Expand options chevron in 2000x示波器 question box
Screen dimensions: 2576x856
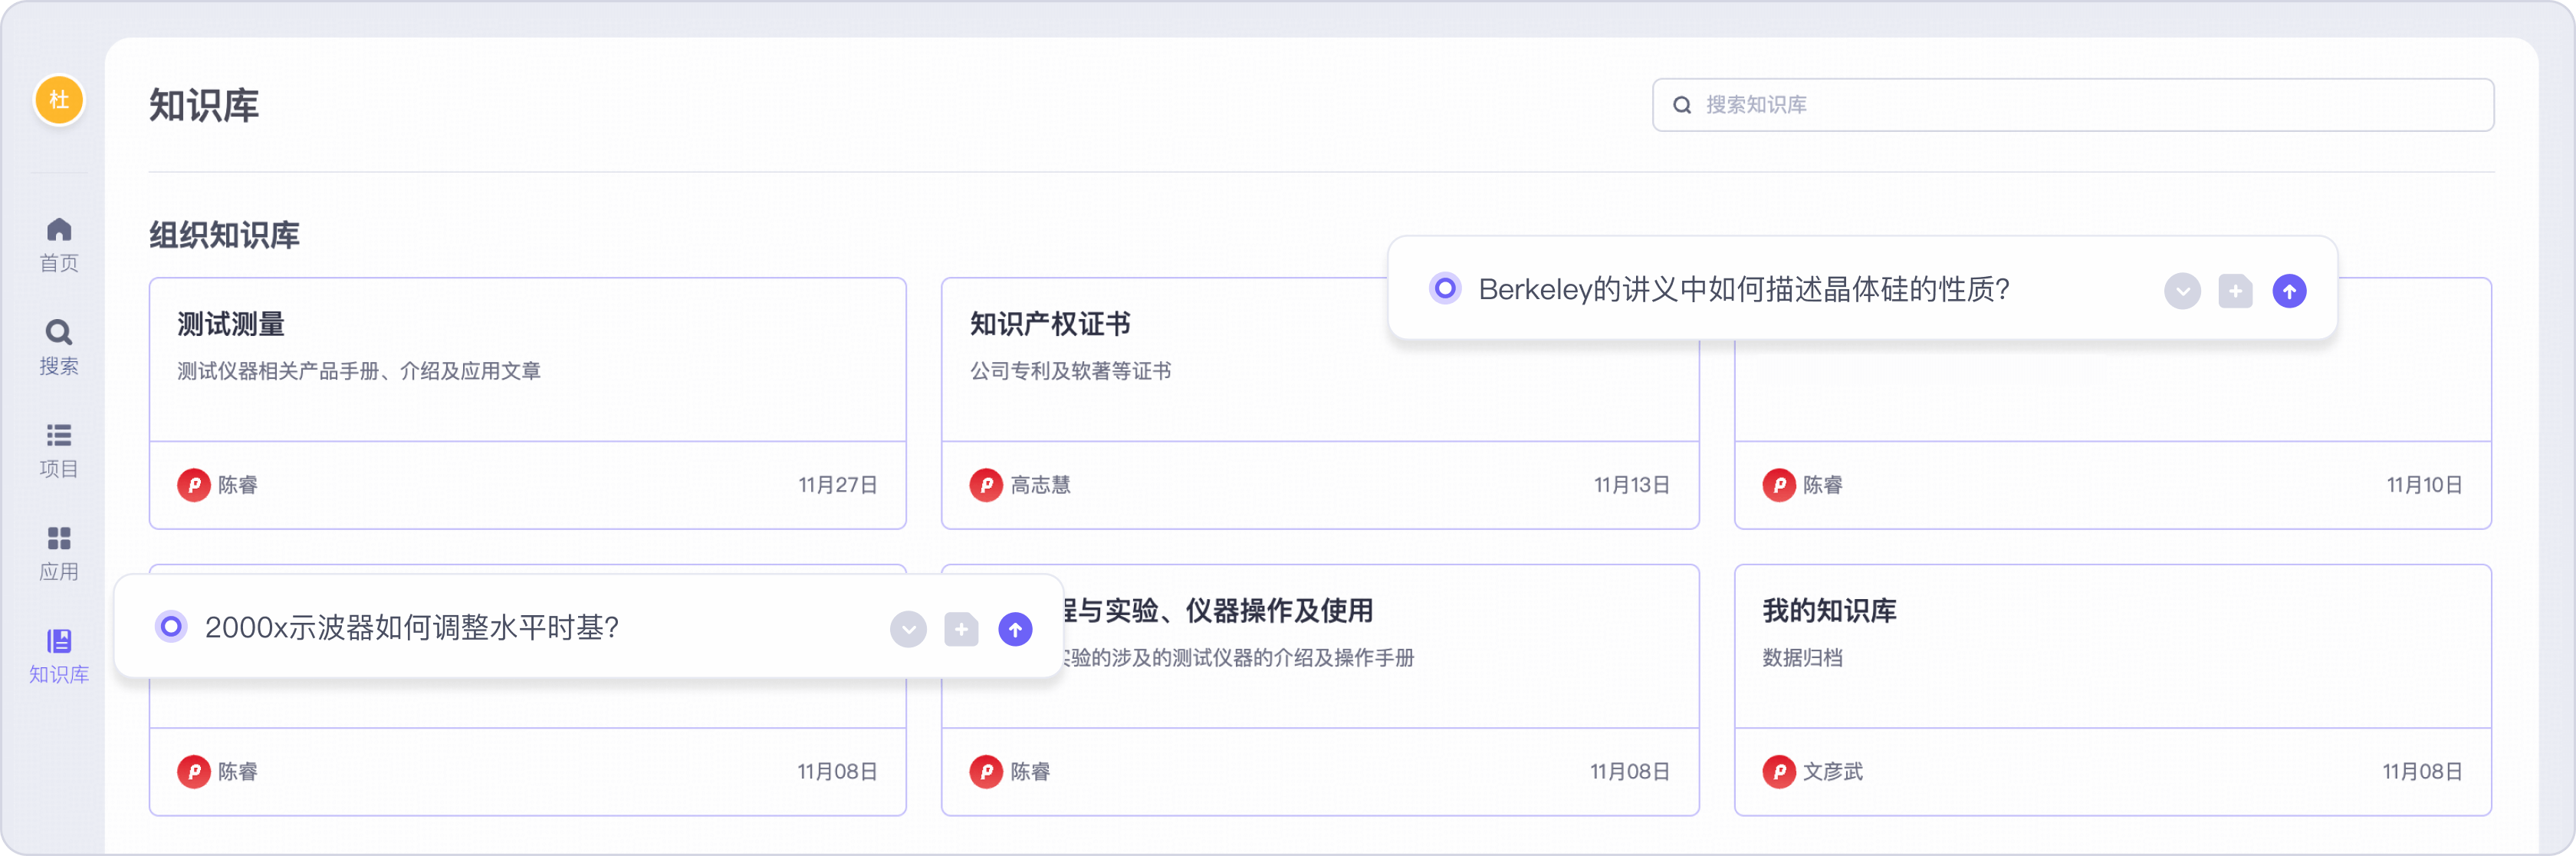click(x=908, y=629)
